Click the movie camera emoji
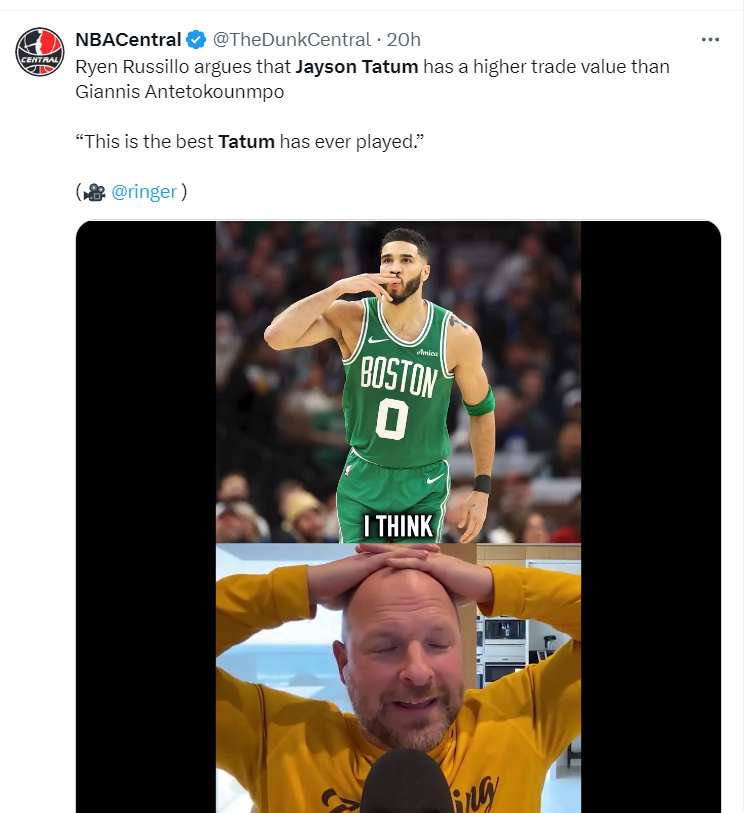Viewport: 748px width, 813px height. click(95, 192)
